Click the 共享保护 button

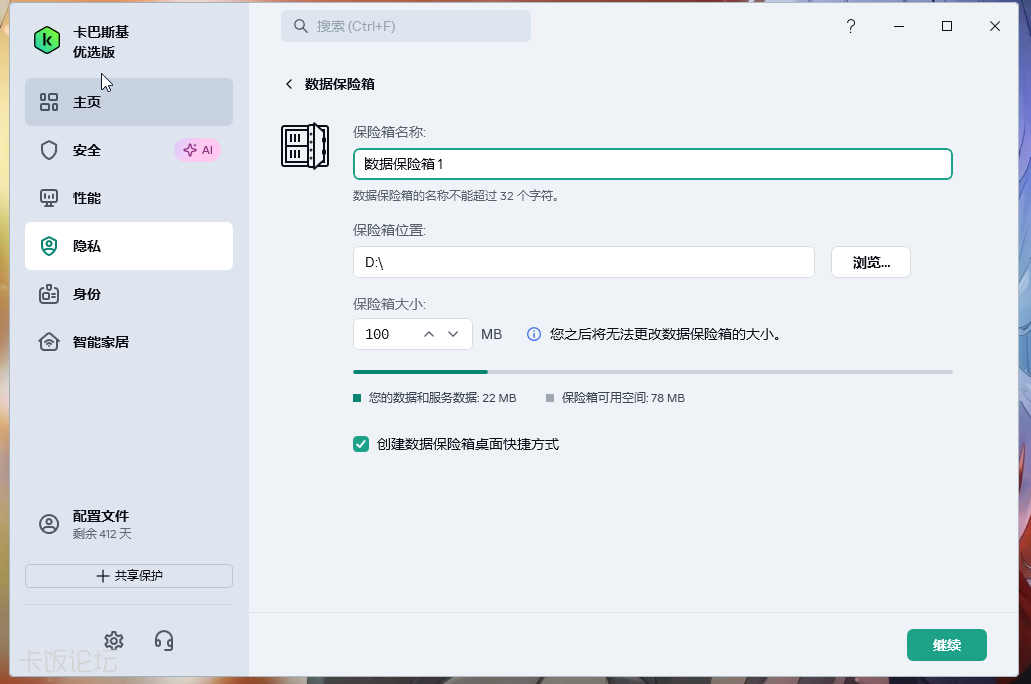tap(129, 576)
